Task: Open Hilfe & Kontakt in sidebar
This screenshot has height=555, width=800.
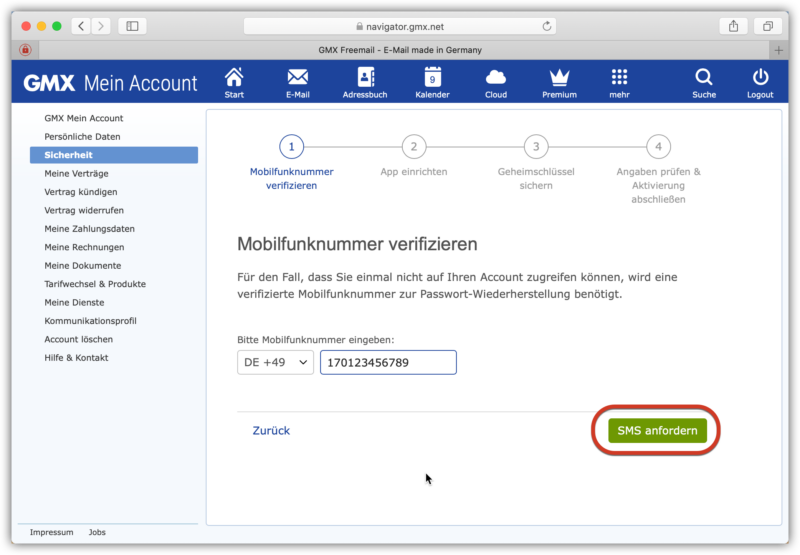Action: (76, 358)
